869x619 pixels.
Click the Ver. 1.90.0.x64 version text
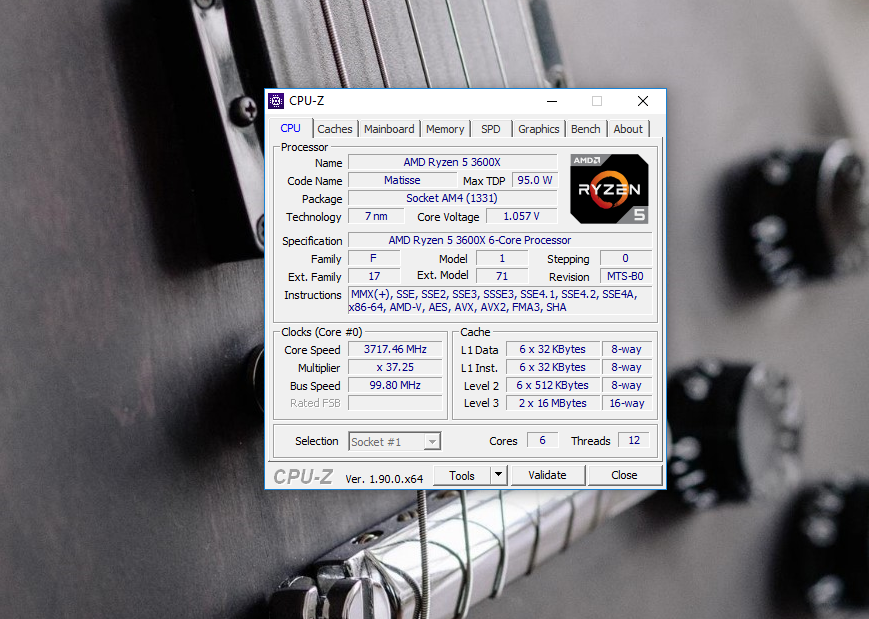pos(384,479)
